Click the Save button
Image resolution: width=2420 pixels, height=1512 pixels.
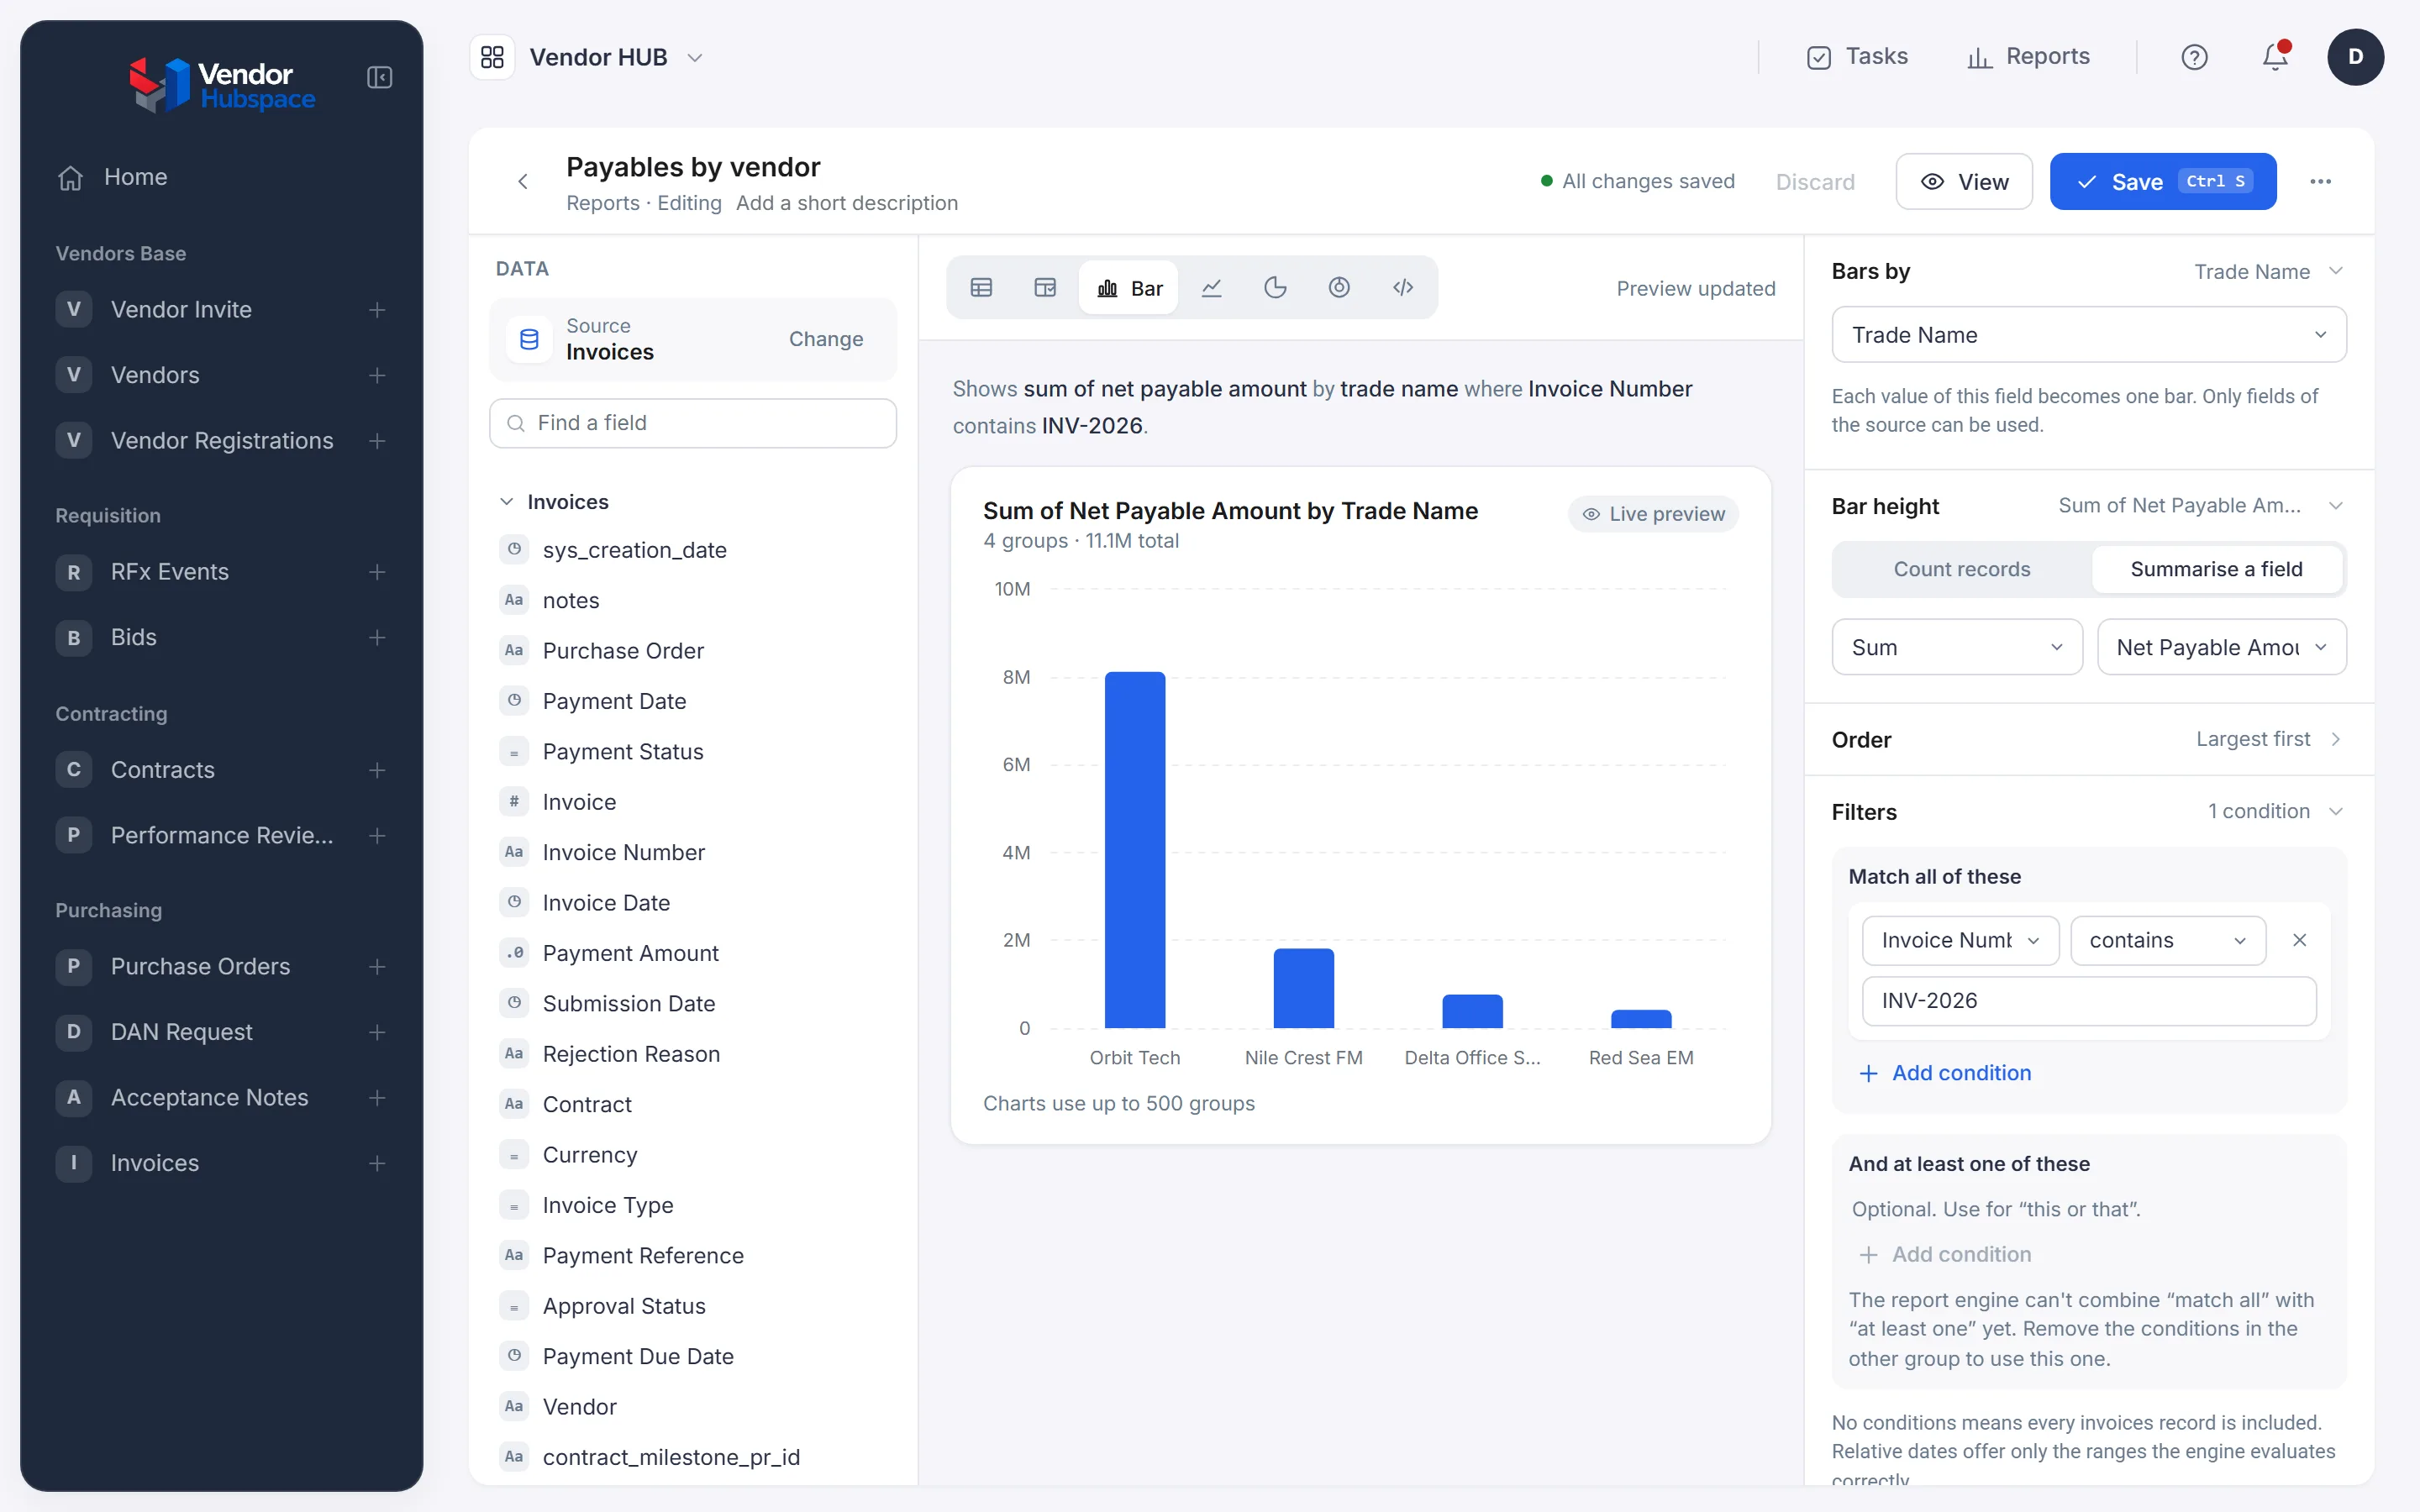(x=2162, y=181)
